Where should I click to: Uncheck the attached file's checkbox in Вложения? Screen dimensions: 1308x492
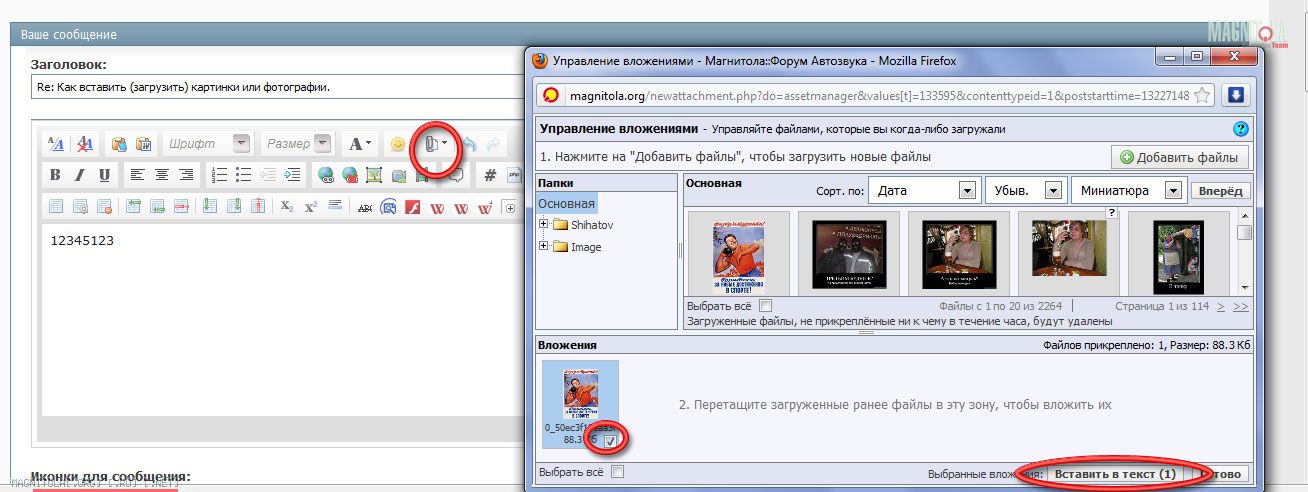610,440
